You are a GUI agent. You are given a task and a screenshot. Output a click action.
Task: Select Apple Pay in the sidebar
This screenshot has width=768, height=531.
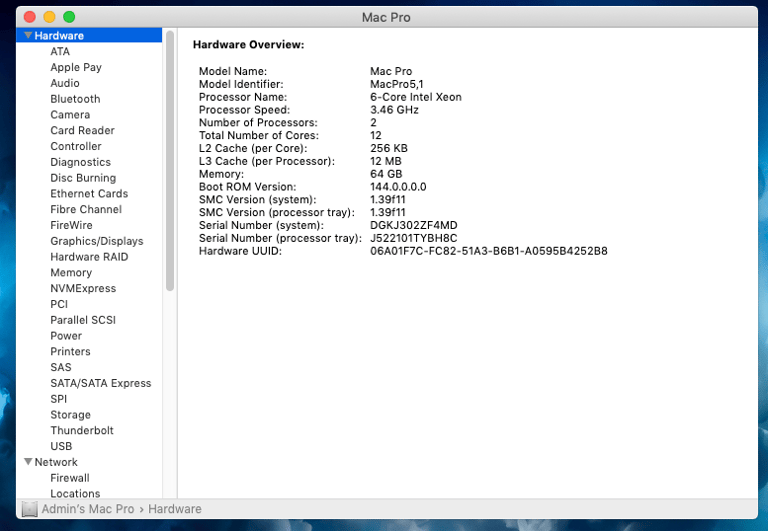(76, 67)
